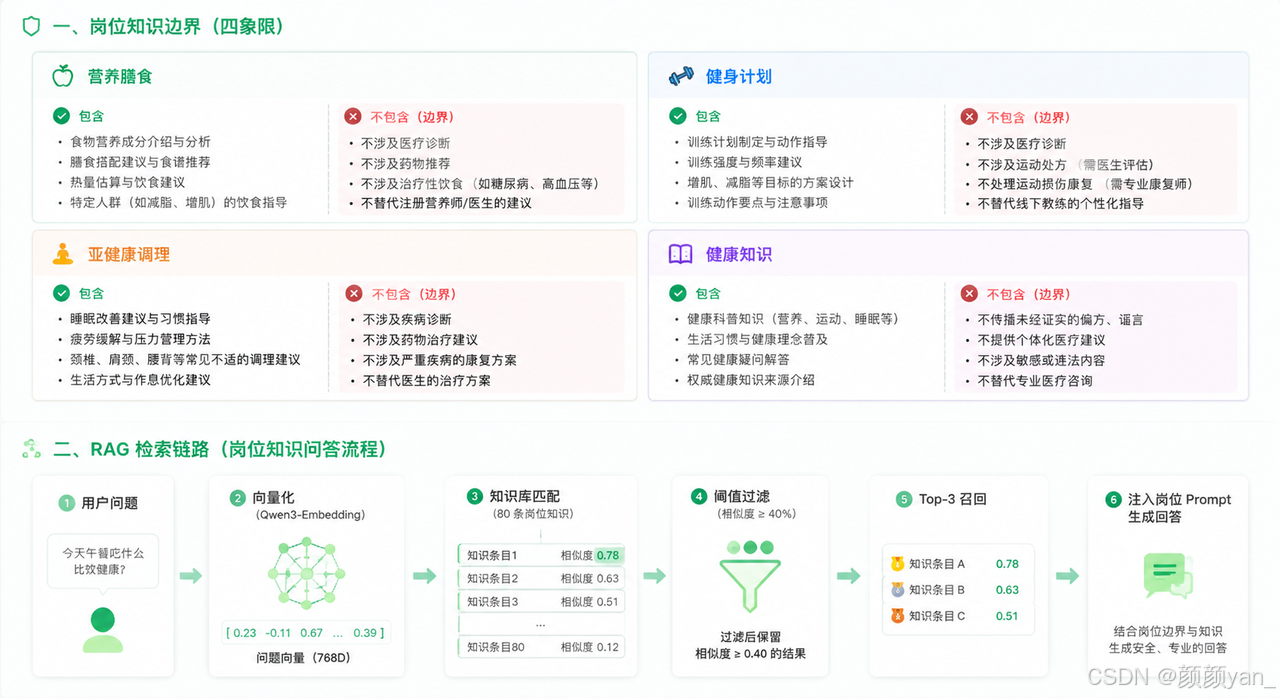Click the line 增肌、减脂等目标的方案设计
Screen dimensions: 1280x698
[x=770, y=182]
